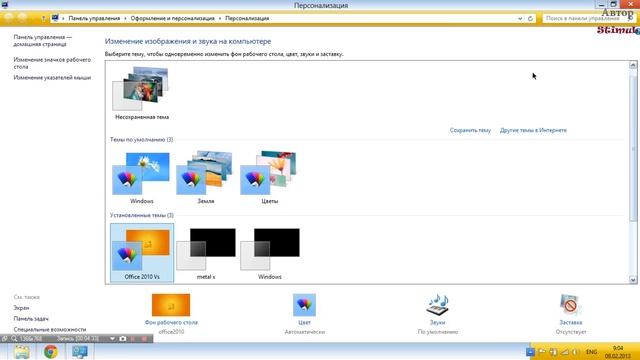
Task: Open the Цвет window color icon
Action: (304, 305)
